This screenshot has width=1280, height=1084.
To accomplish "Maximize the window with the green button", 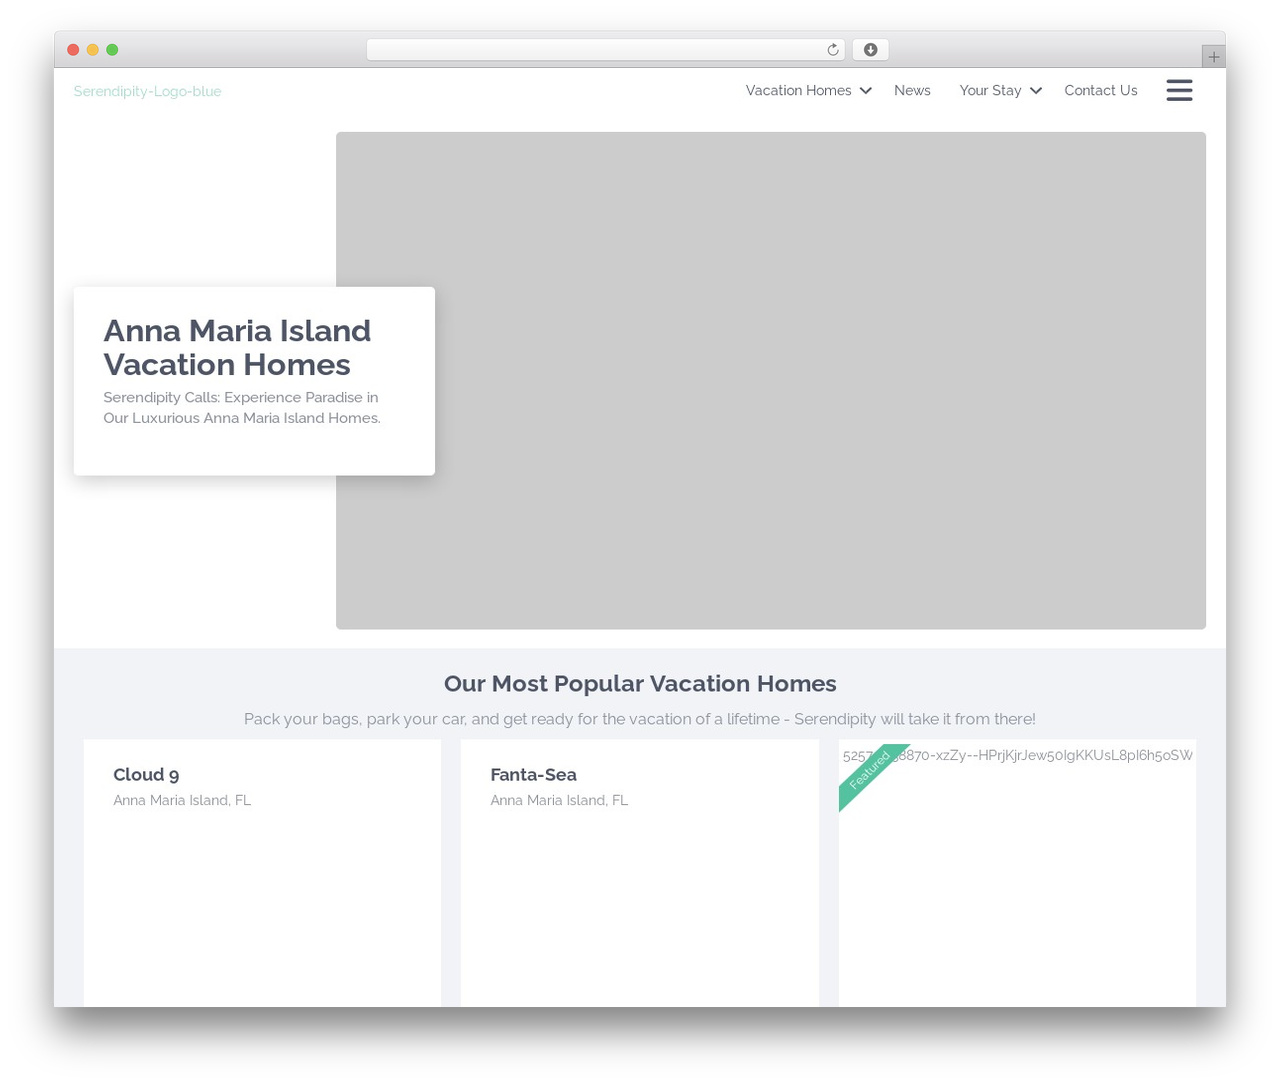I will 112,50.
